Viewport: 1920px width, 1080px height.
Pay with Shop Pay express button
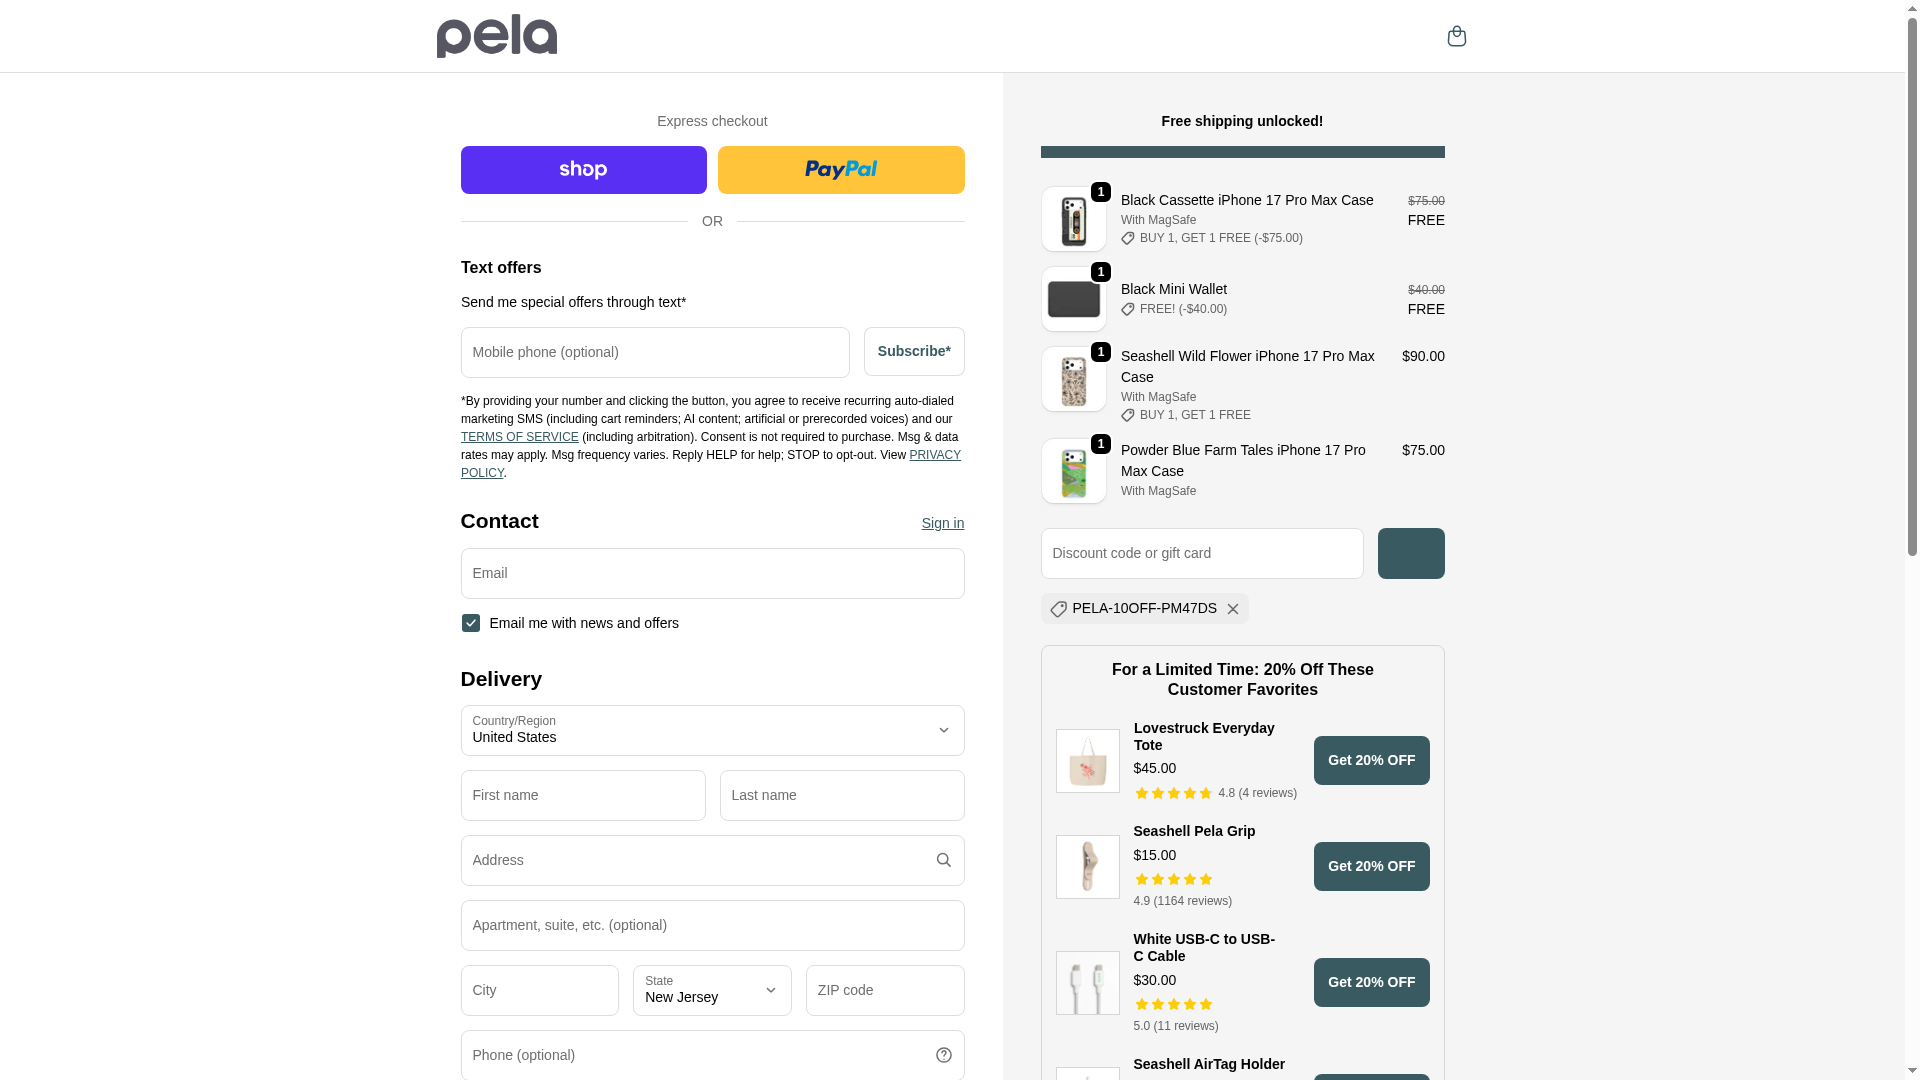583,170
